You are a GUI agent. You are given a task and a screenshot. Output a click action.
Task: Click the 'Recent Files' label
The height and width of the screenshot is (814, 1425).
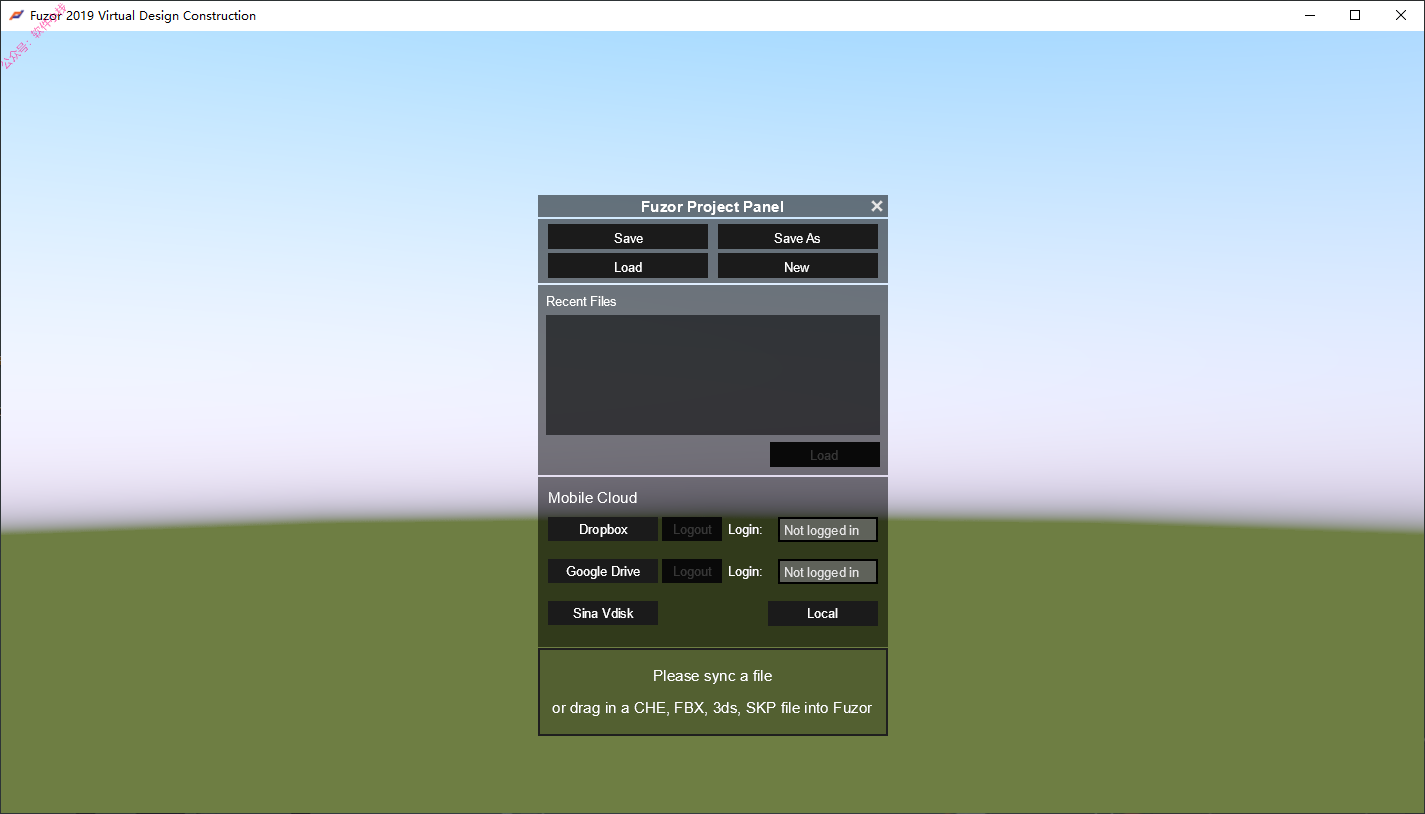(x=581, y=301)
